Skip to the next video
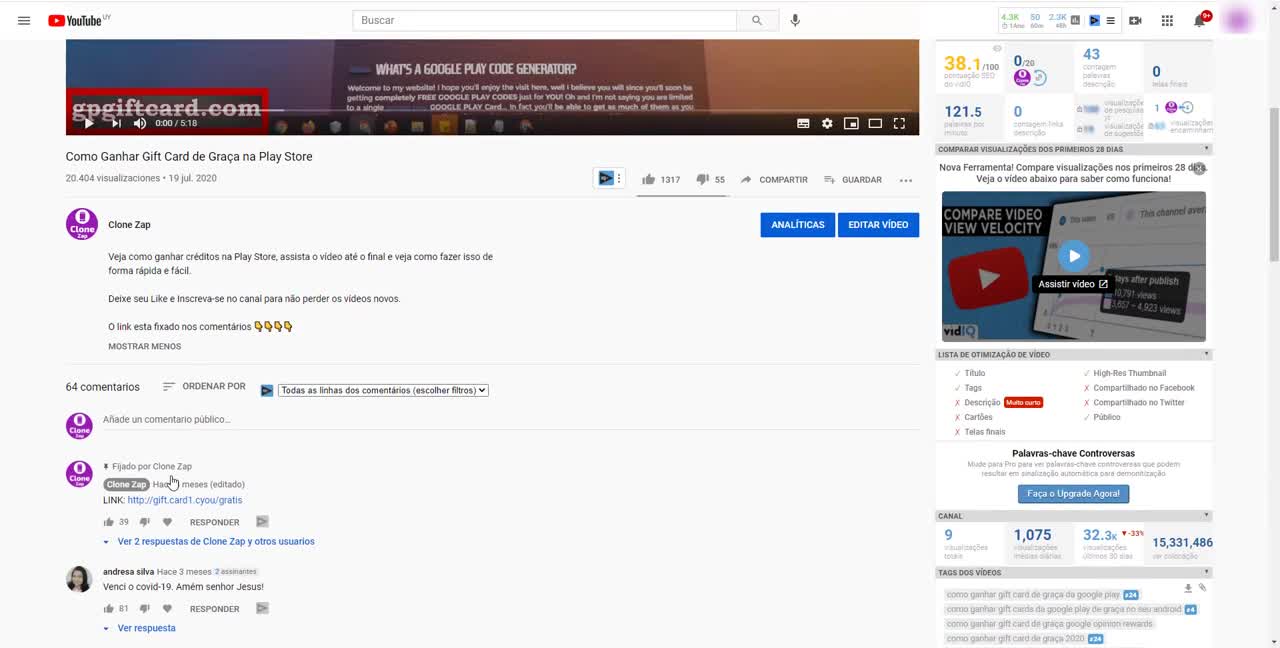Screen dimensions: 1280x648 coord(115,123)
